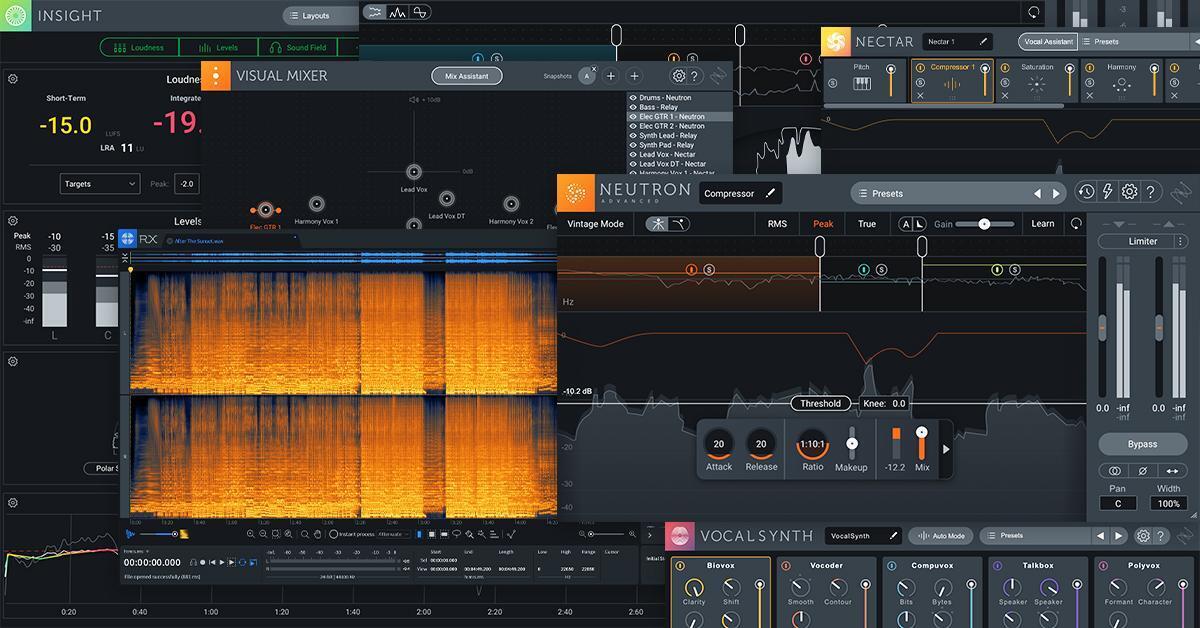Open Neutron settings gear

1129,193
